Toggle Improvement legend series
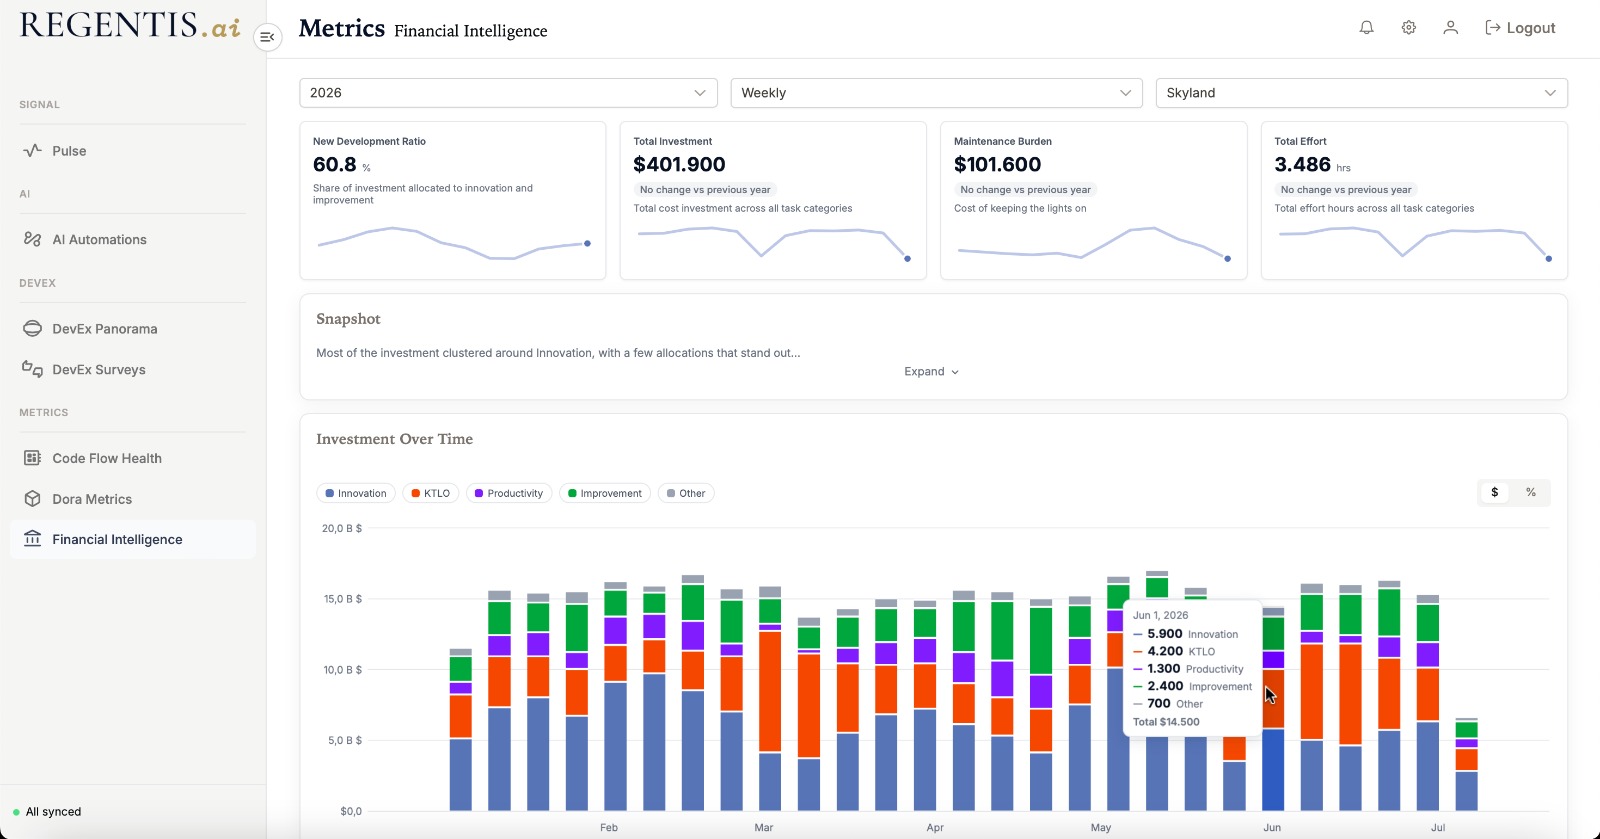1600x839 pixels. tap(605, 493)
